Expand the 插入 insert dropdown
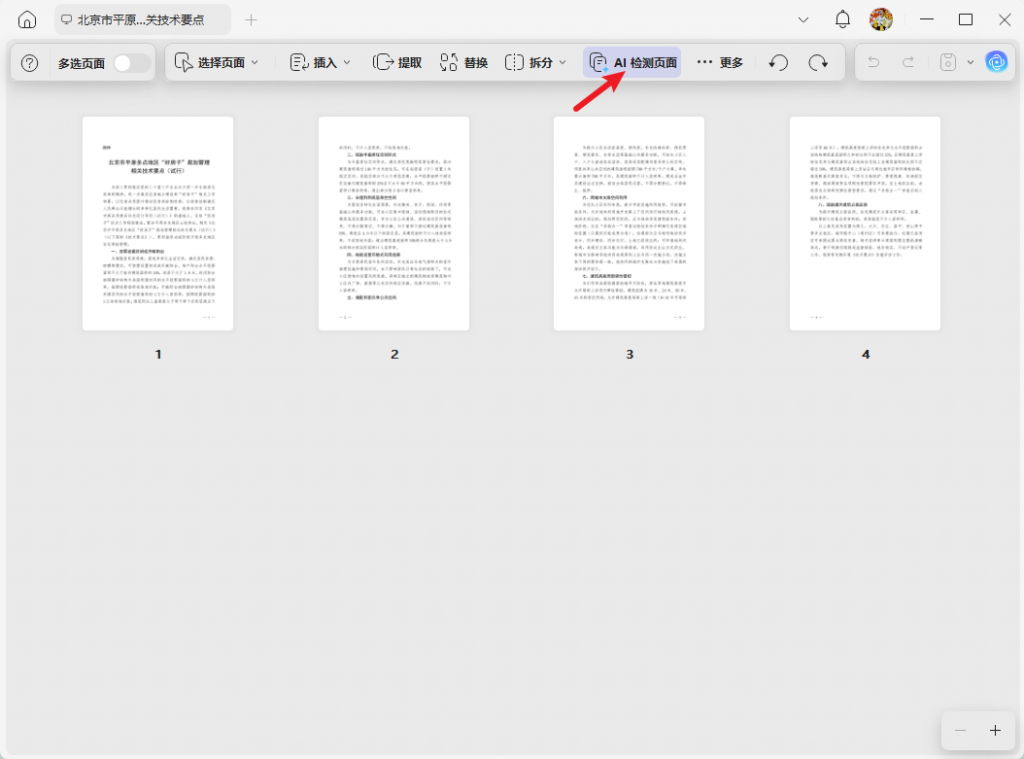 tap(320, 63)
